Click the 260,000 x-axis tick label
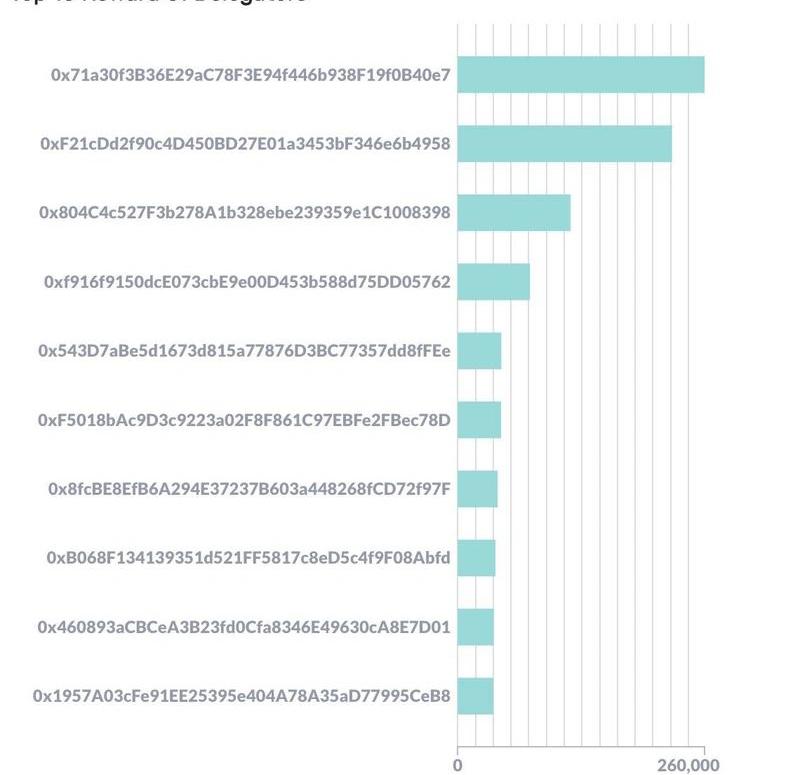 (689, 765)
